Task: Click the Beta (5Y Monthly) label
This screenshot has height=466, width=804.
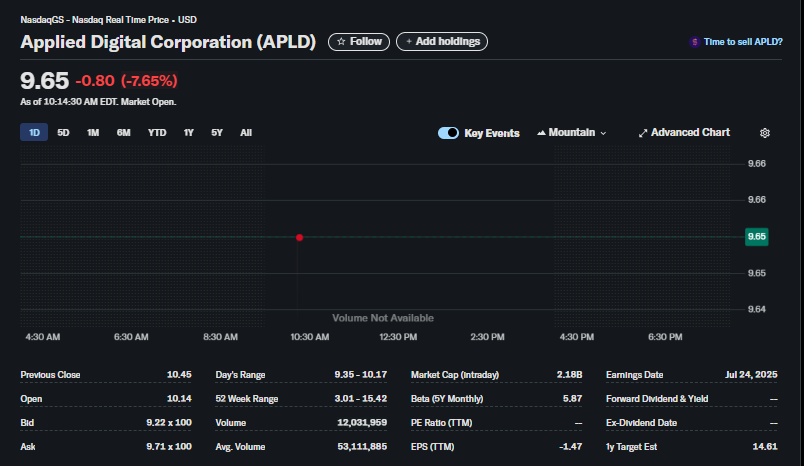Action: 447,398
